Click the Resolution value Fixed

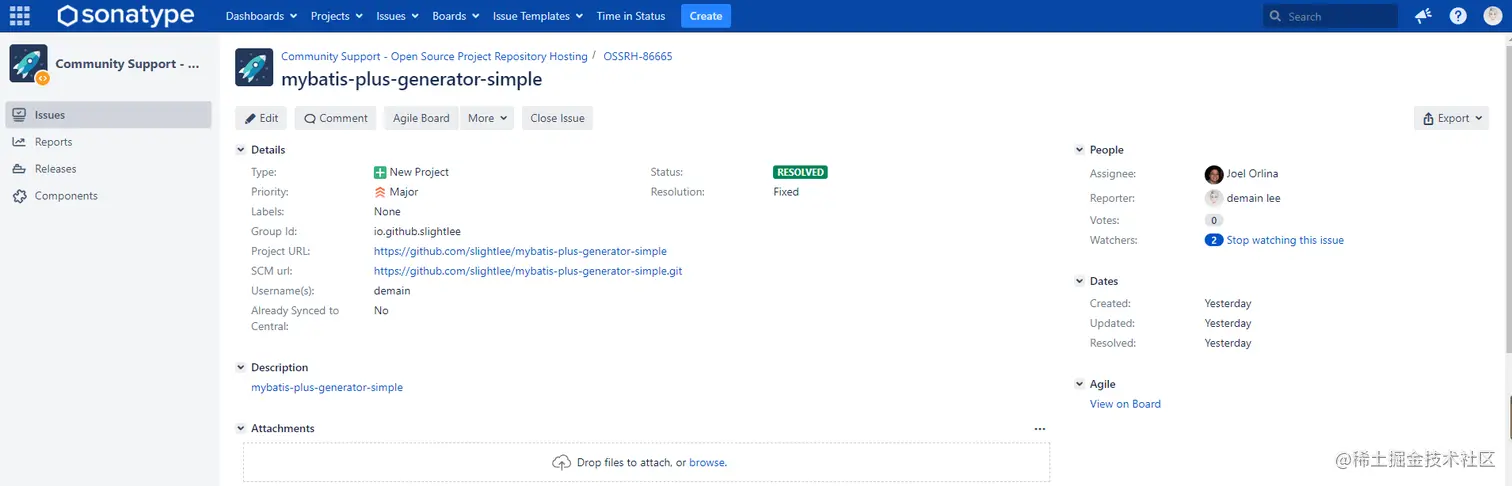click(x=786, y=192)
